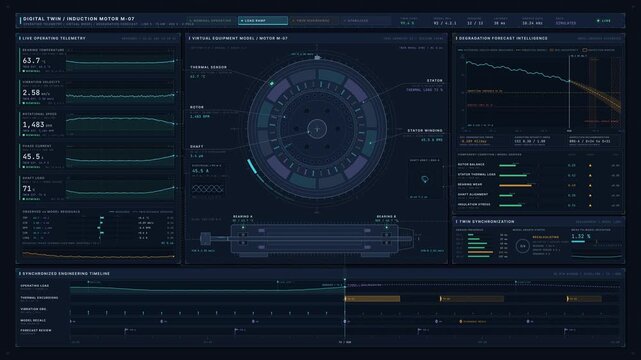Click the Bearing Temperature trend chart
This screenshot has width=641, height=360.
point(120,61)
